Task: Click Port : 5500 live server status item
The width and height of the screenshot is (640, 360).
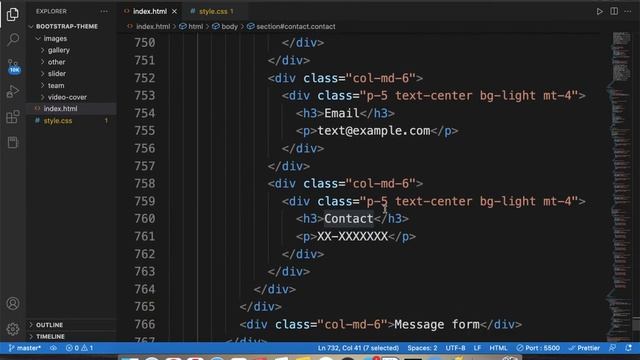Action: click(538, 348)
